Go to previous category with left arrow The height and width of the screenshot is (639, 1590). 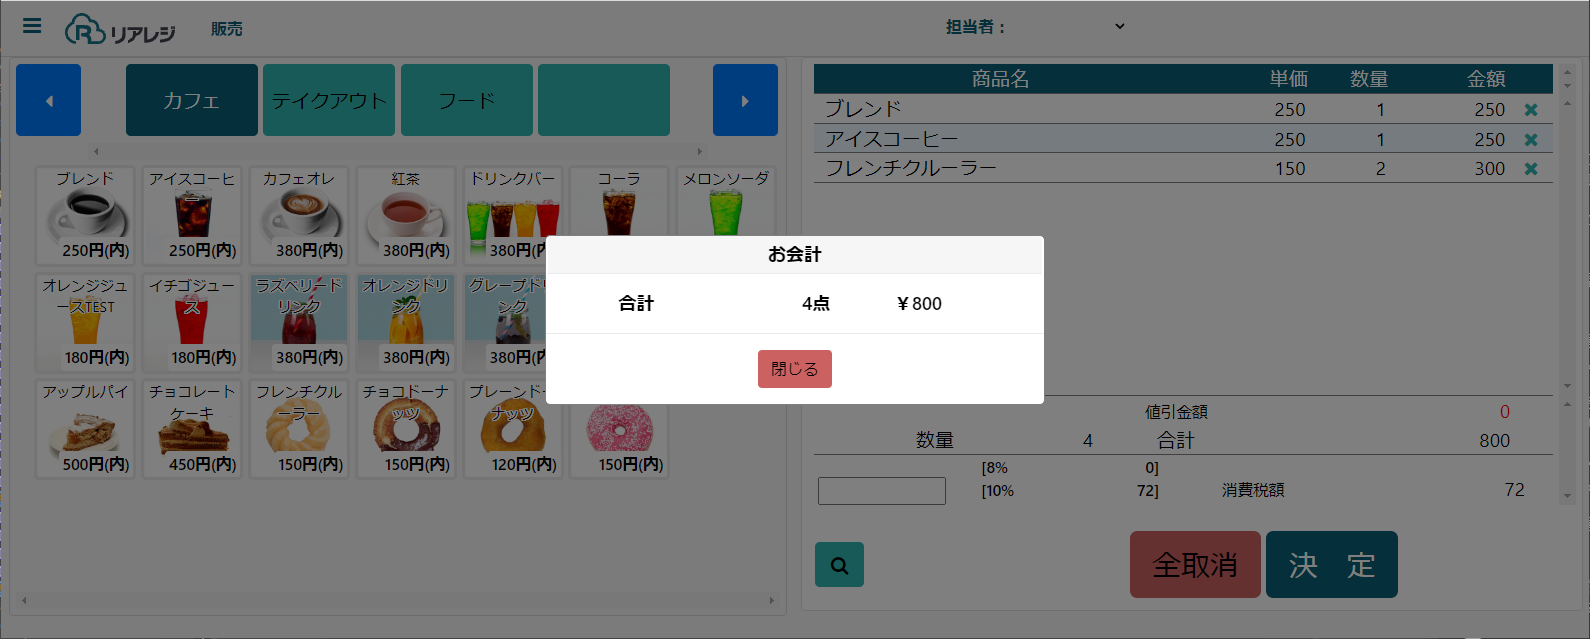click(48, 100)
